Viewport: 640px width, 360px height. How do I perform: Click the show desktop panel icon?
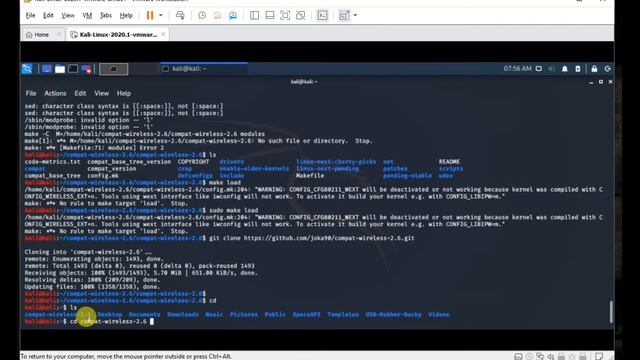(47, 69)
